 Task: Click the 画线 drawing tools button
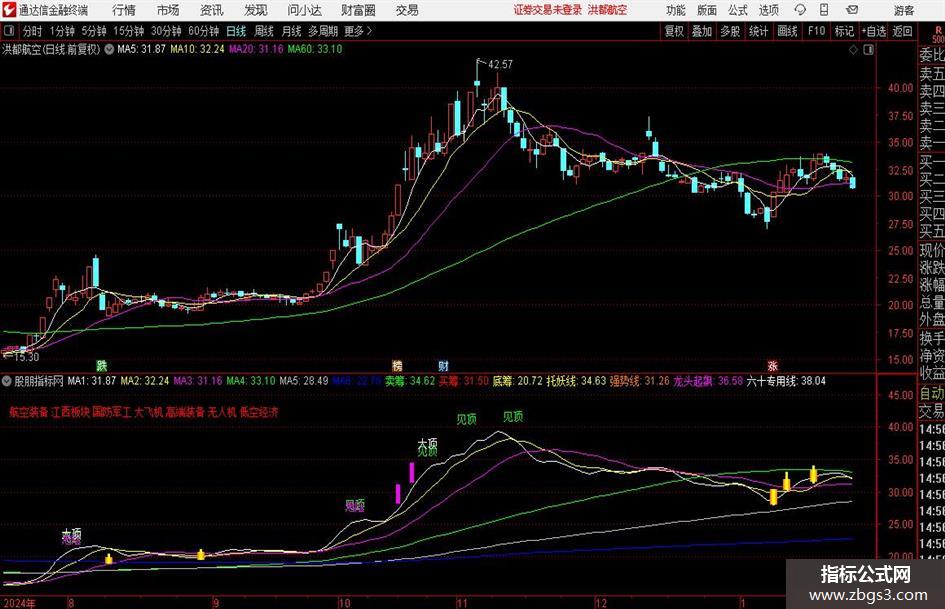tap(787, 31)
